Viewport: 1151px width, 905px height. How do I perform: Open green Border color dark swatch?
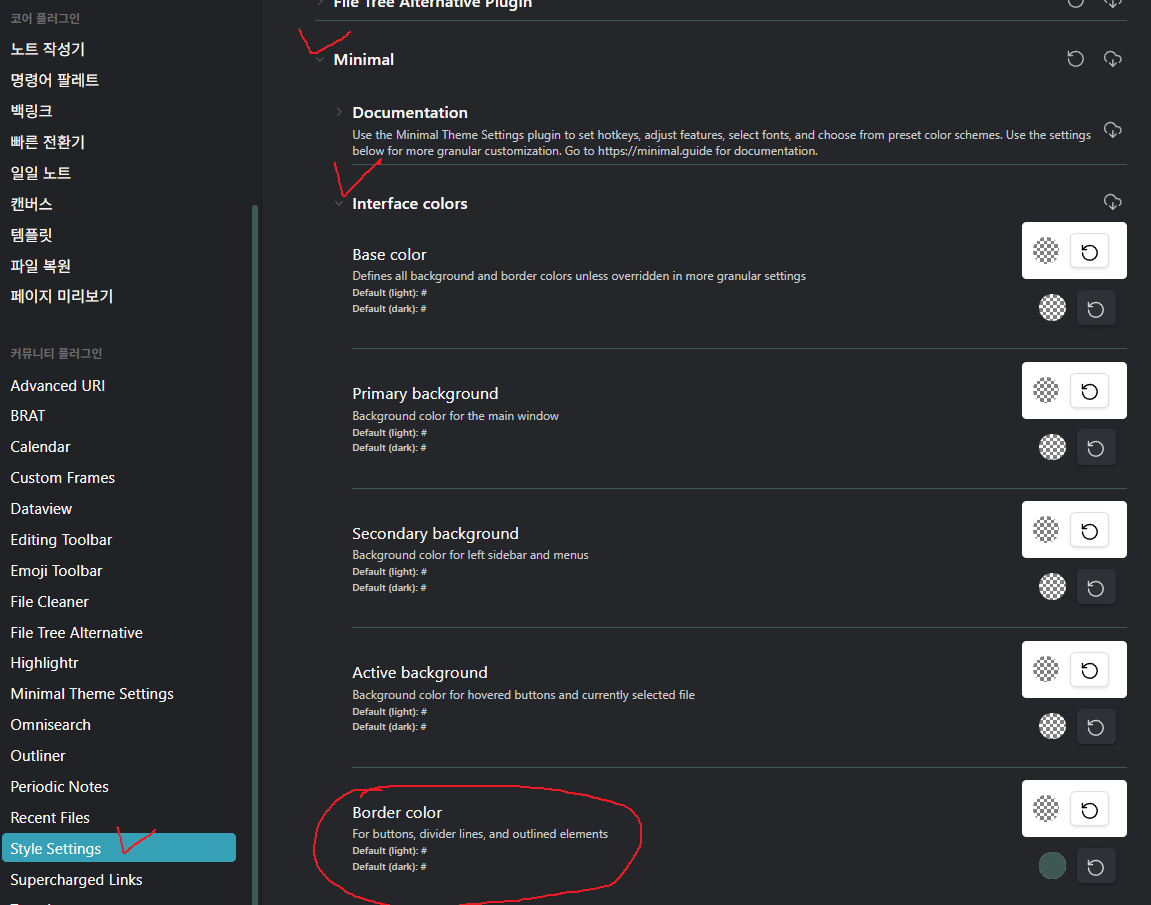click(1053, 866)
